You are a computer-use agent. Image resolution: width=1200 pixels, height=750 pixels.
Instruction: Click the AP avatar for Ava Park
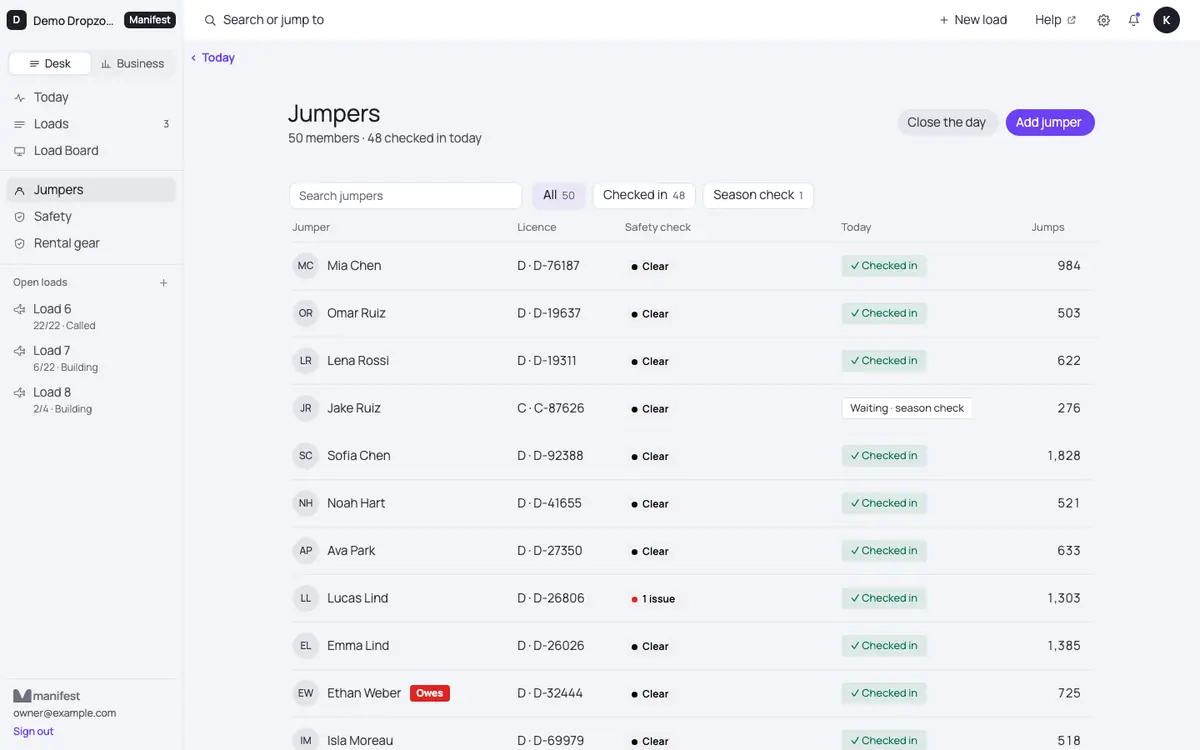tap(306, 551)
